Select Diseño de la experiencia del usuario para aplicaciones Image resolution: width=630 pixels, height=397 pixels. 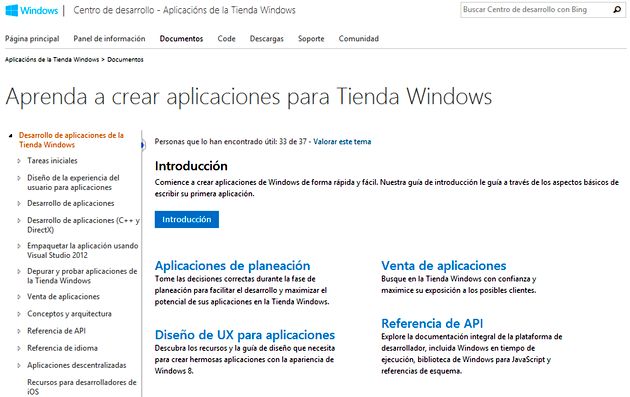[x=74, y=182]
